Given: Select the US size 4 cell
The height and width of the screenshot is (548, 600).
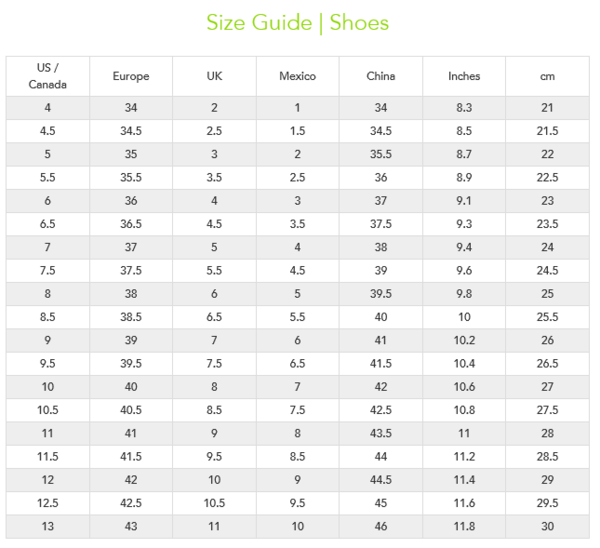Looking at the screenshot, I should pyautogui.click(x=47, y=108).
